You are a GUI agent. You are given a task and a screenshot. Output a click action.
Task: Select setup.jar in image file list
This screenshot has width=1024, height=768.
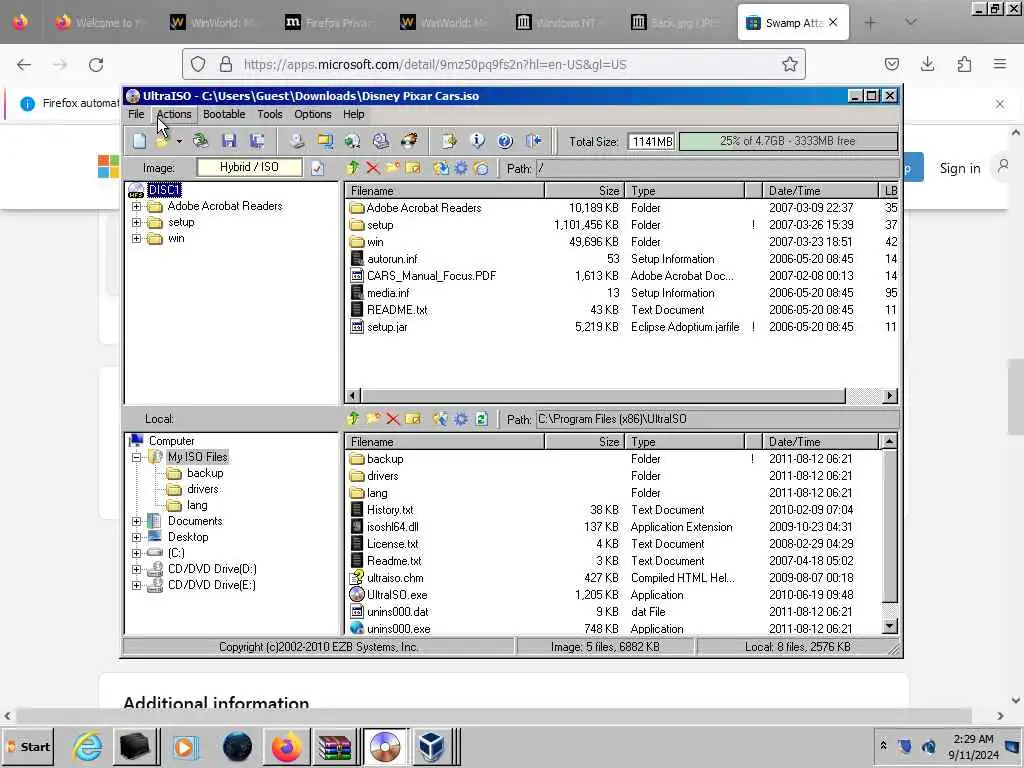pyautogui.click(x=387, y=327)
